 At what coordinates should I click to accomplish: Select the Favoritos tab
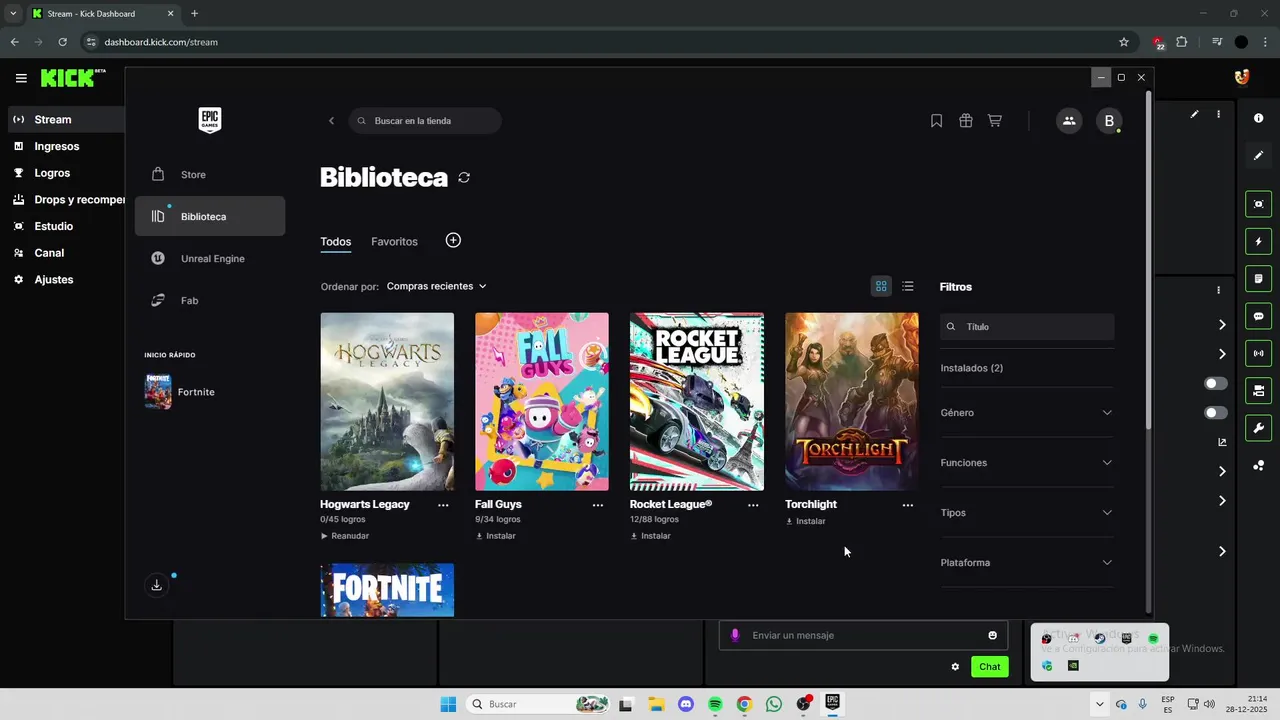pyautogui.click(x=394, y=242)
